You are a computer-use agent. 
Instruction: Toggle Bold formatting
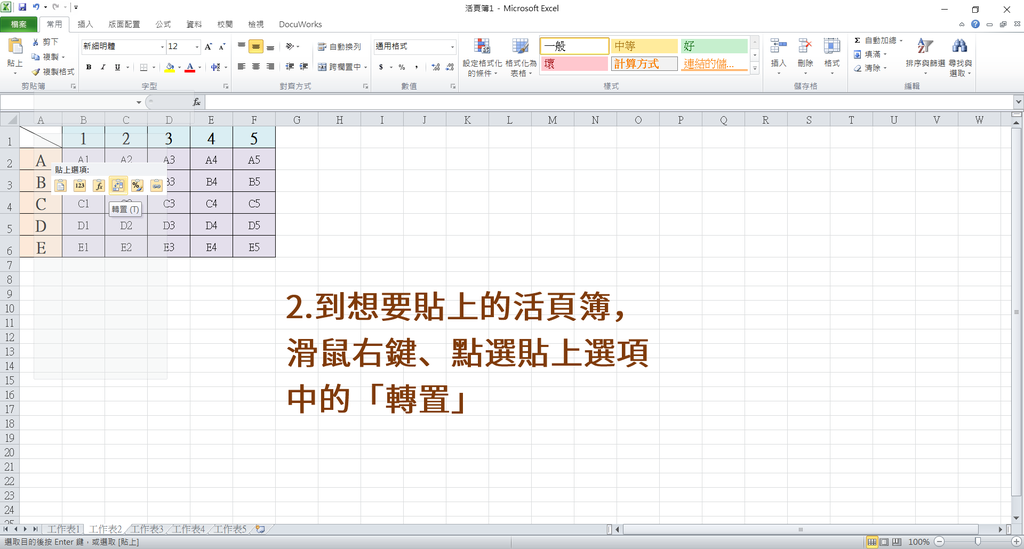coord(89,67)
